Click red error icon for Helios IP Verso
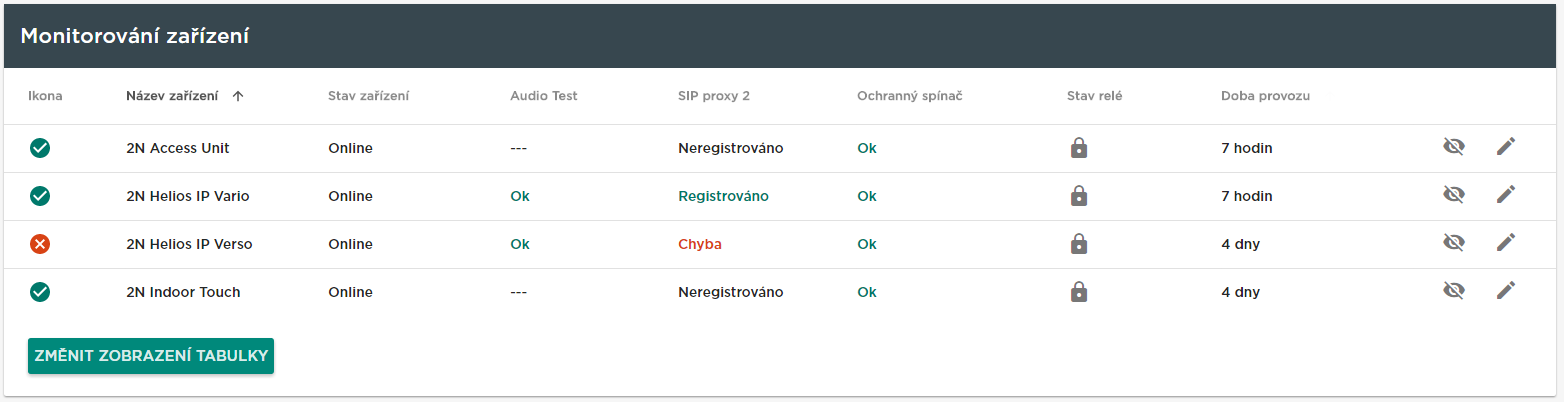 coord(40,244)
